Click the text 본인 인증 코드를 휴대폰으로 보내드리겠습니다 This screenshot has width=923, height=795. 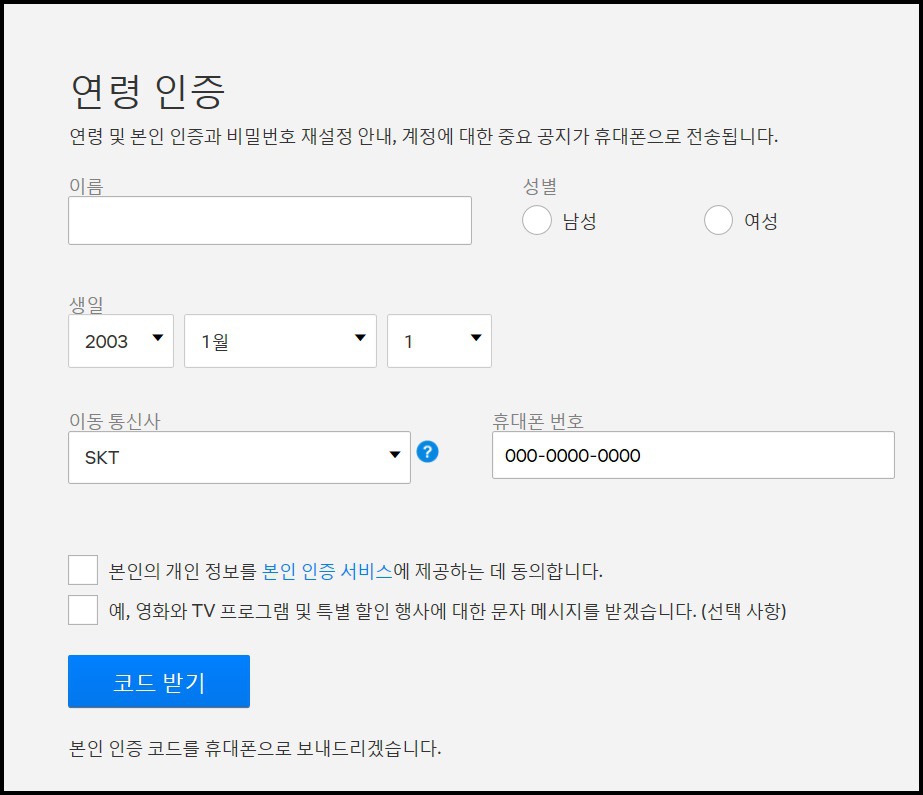click(x=255, y=749)
